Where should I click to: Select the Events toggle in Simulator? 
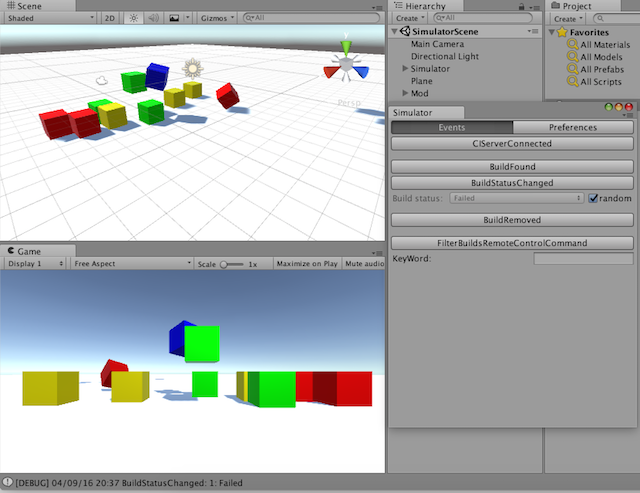[452, 127]
